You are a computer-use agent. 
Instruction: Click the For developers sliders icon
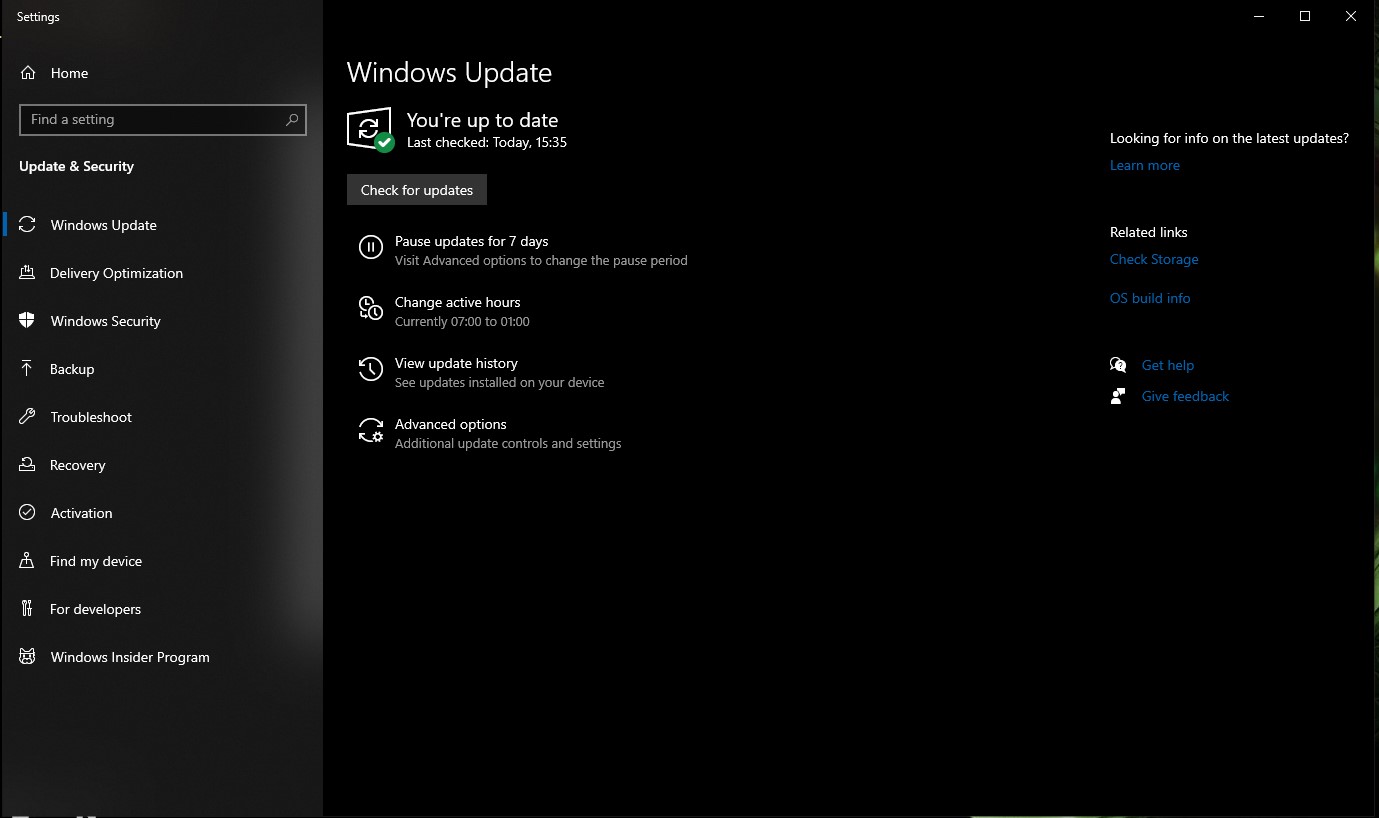[28, 609]
